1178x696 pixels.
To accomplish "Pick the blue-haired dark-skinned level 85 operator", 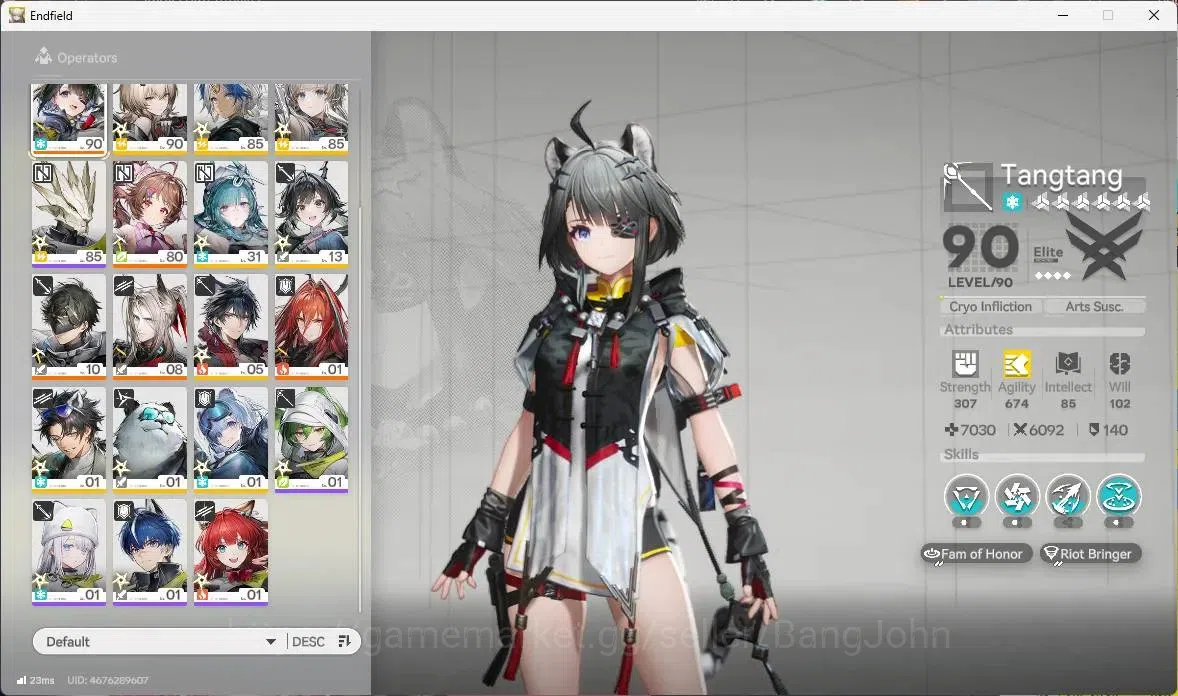I will (231, 119).
